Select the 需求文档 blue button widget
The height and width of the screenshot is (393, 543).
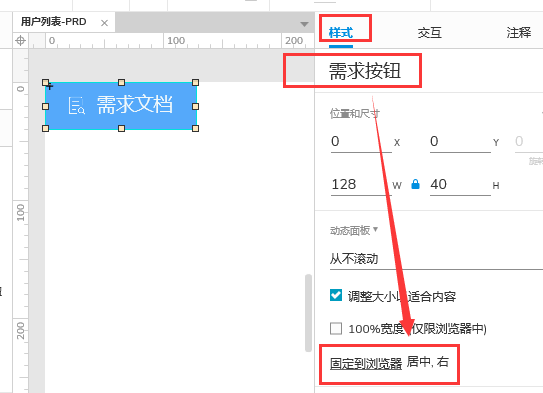(121, 106)
